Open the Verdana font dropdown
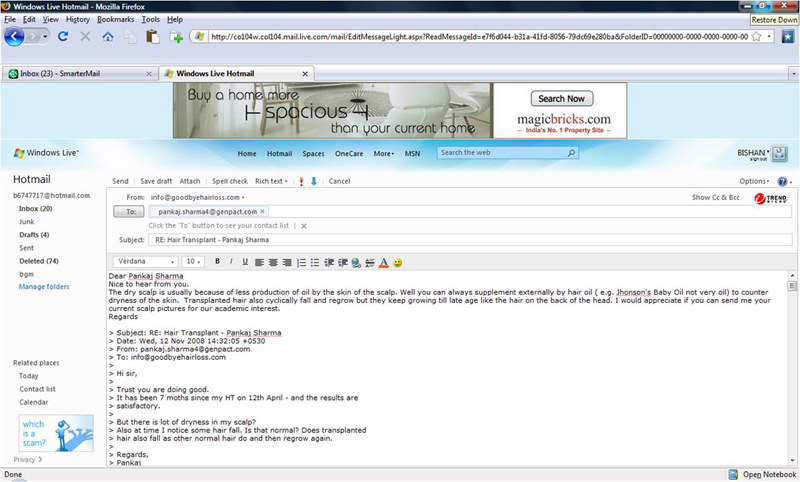 pyautogui.click(x=148, y=262)
